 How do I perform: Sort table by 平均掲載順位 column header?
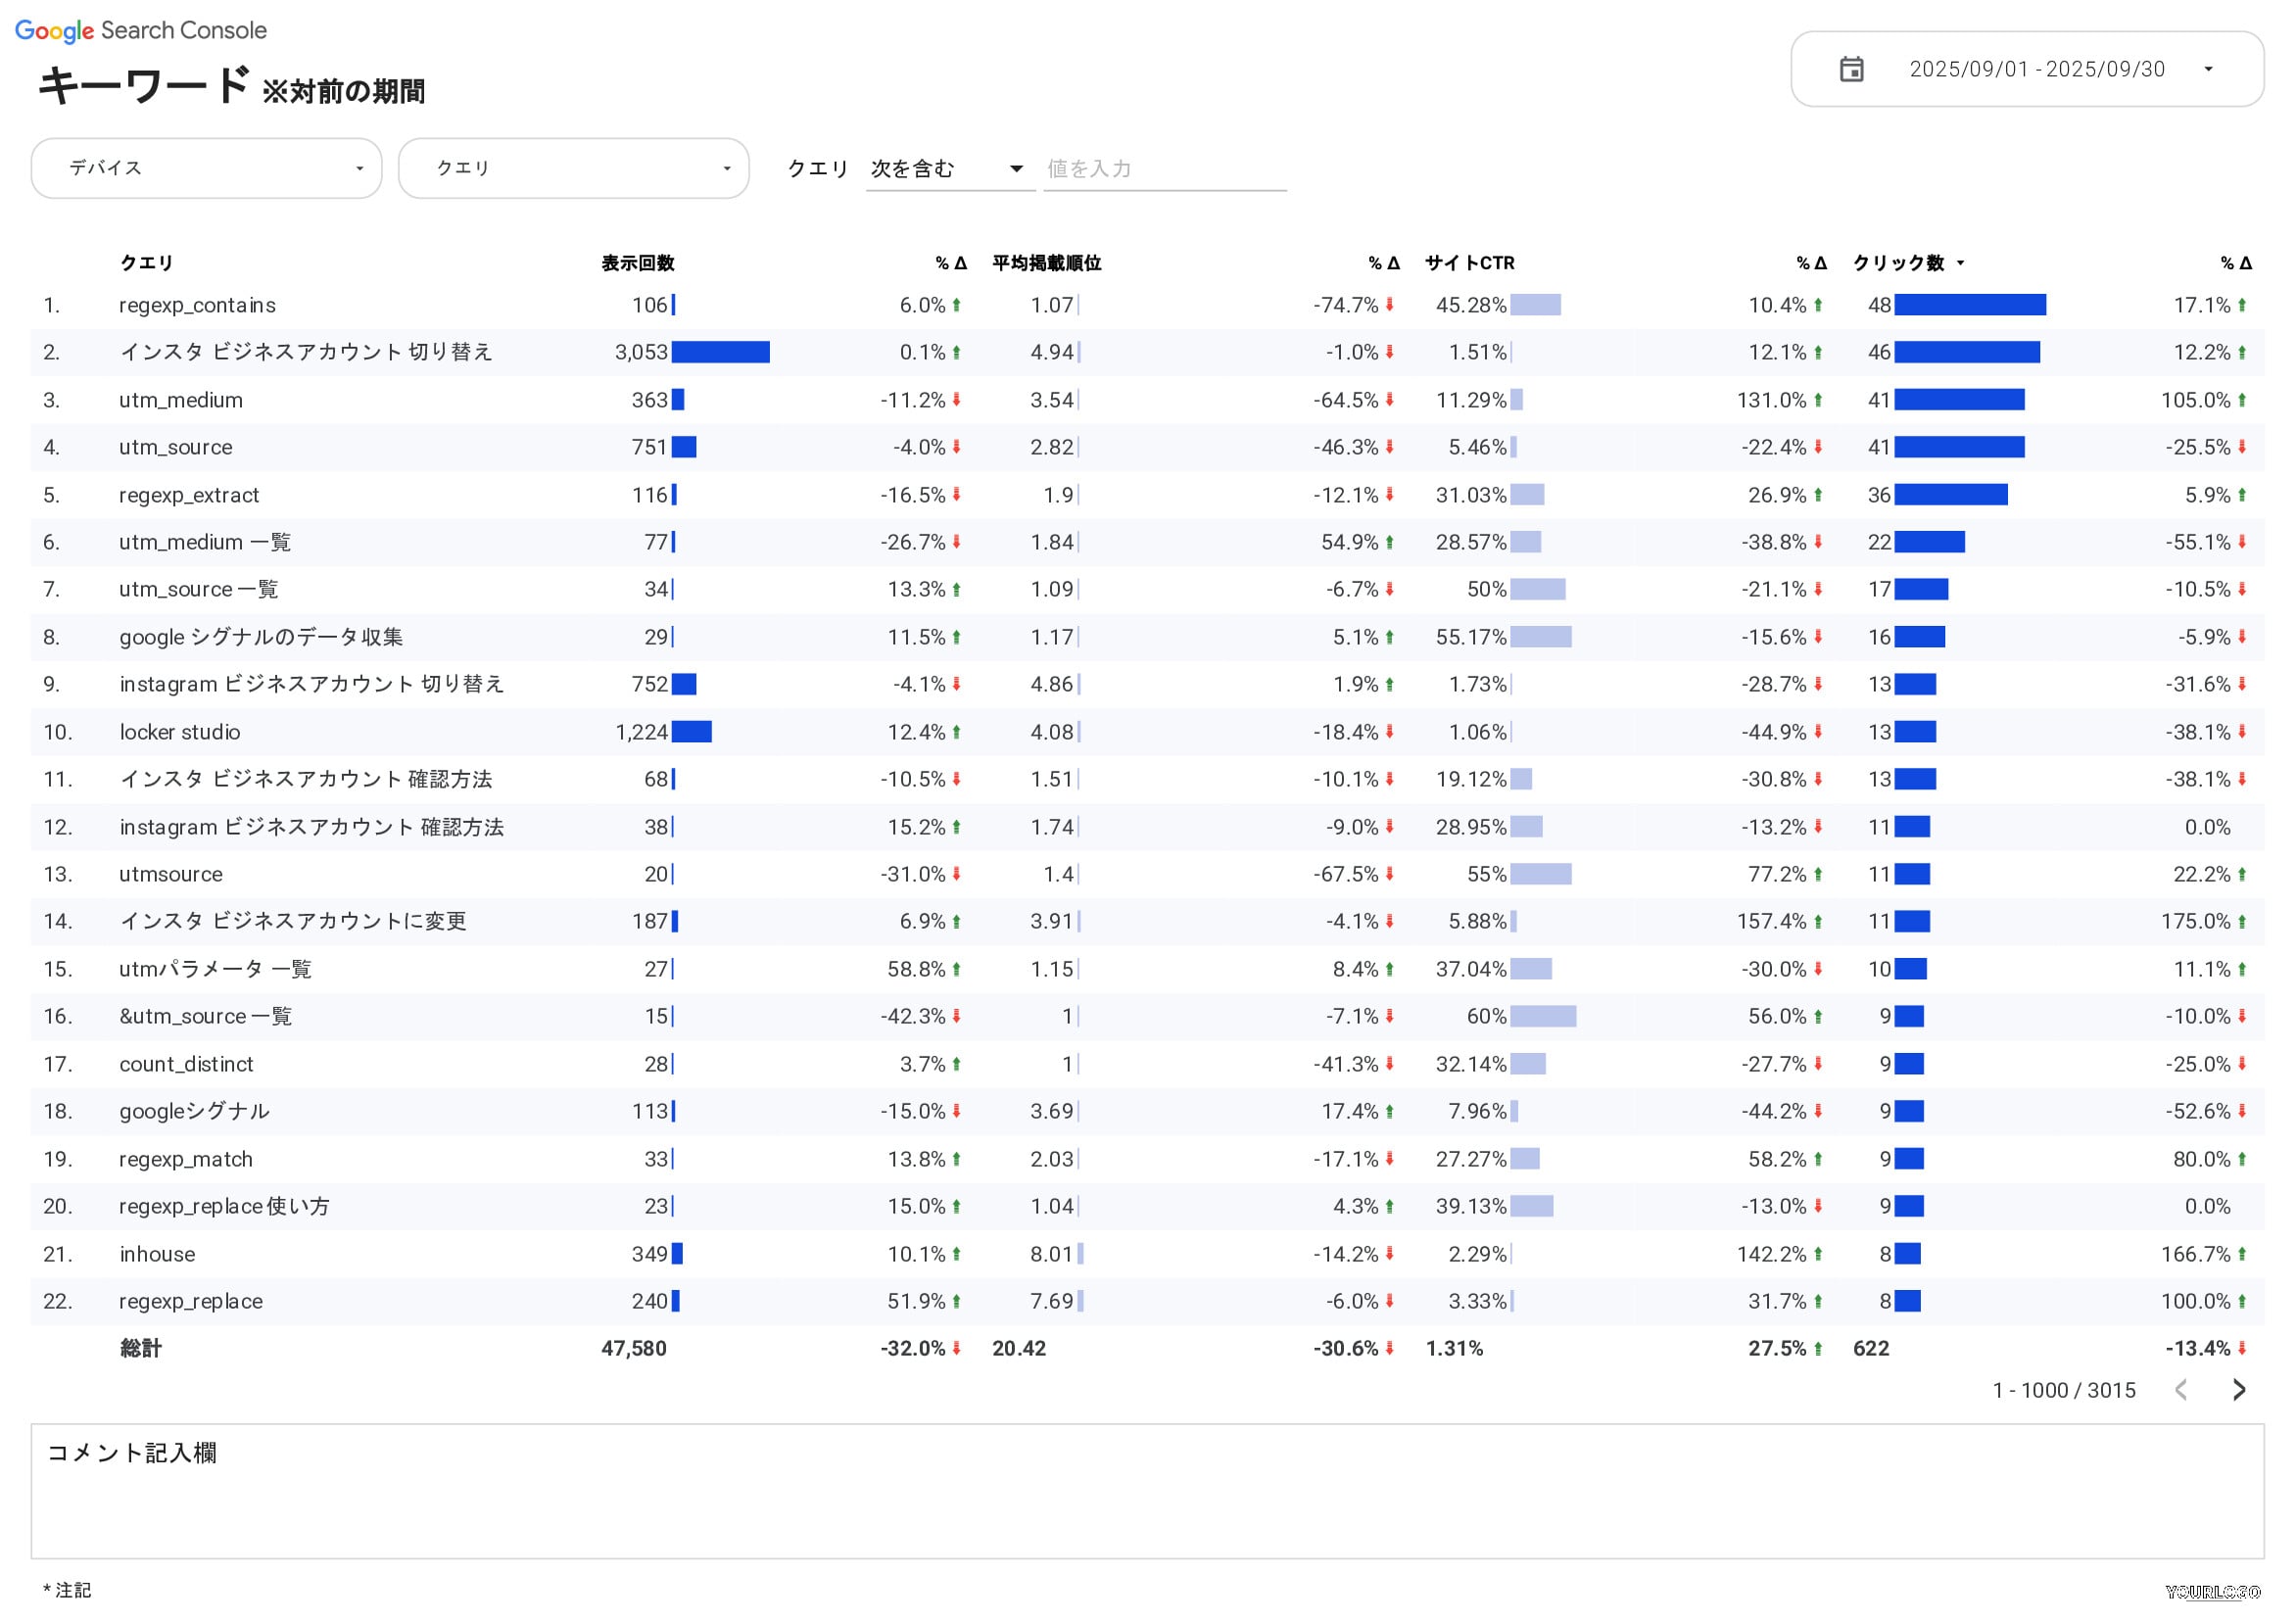[1046, 263]
